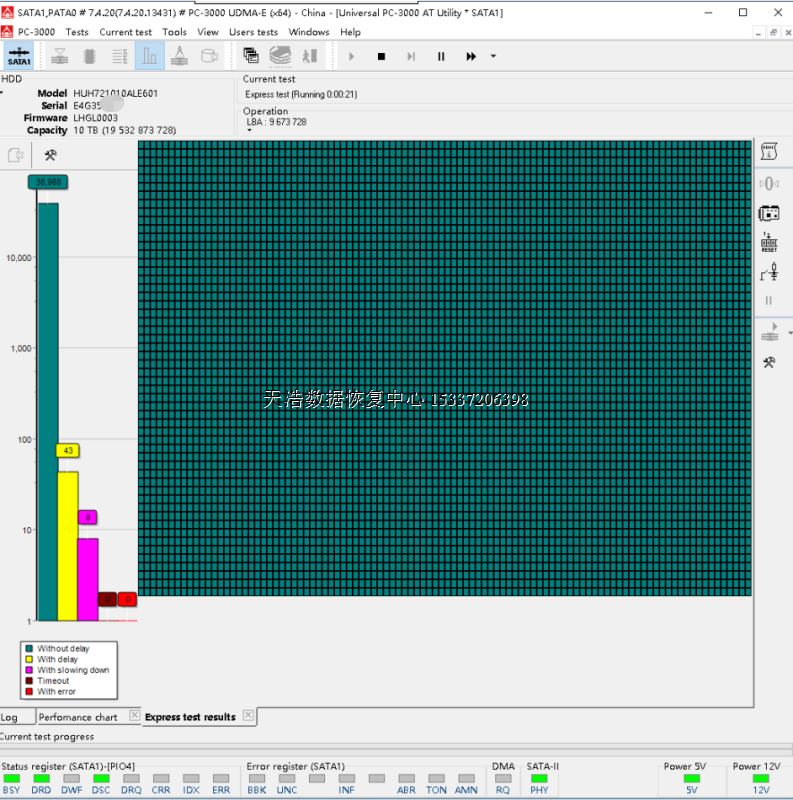Open the Tests menu

[77, 32]
